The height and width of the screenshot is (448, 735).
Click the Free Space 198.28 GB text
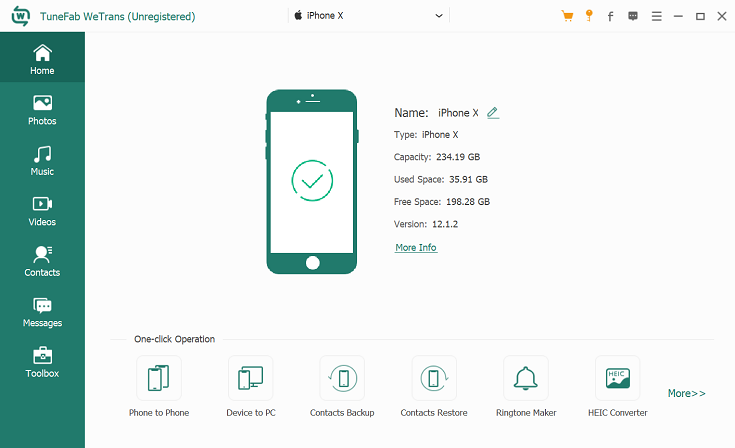pyautogui.click(x=442, y=202)
